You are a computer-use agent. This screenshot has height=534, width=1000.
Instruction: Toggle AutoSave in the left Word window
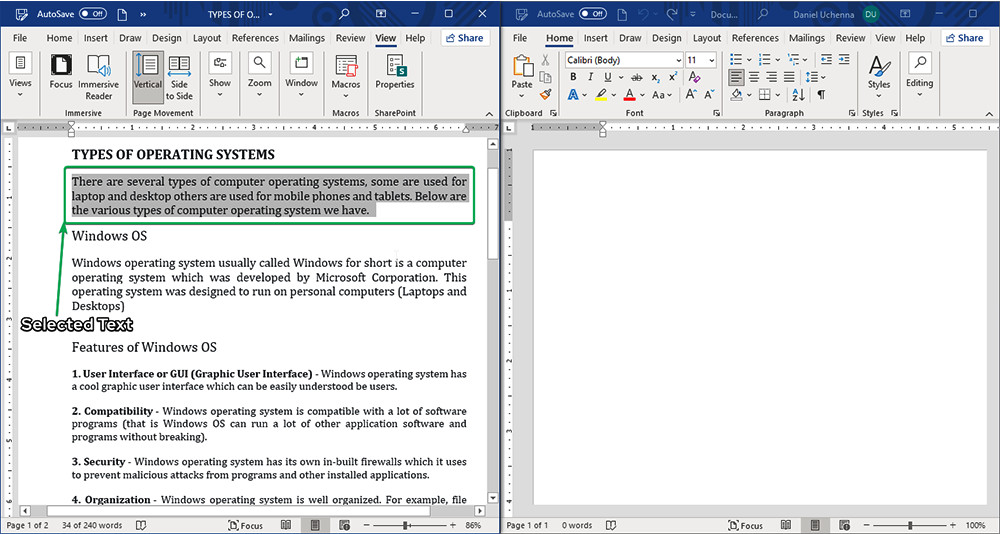92,14
